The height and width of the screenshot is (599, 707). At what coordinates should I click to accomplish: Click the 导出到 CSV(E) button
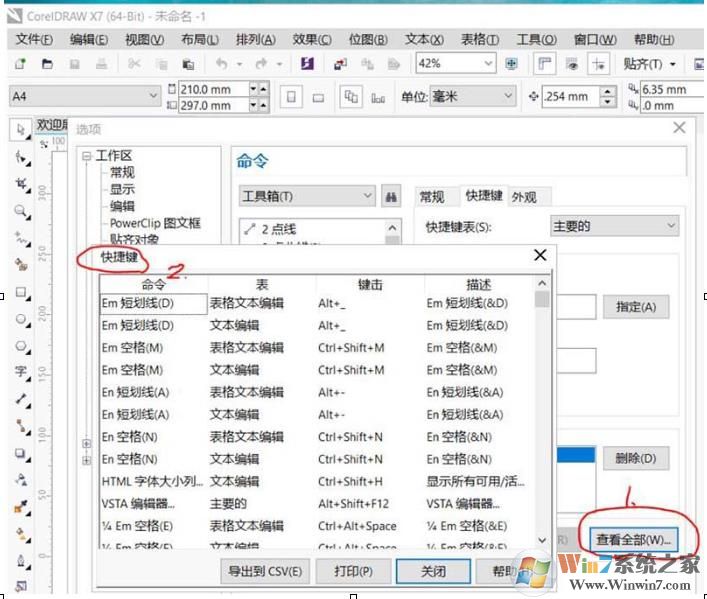click(x=265, y=571)
